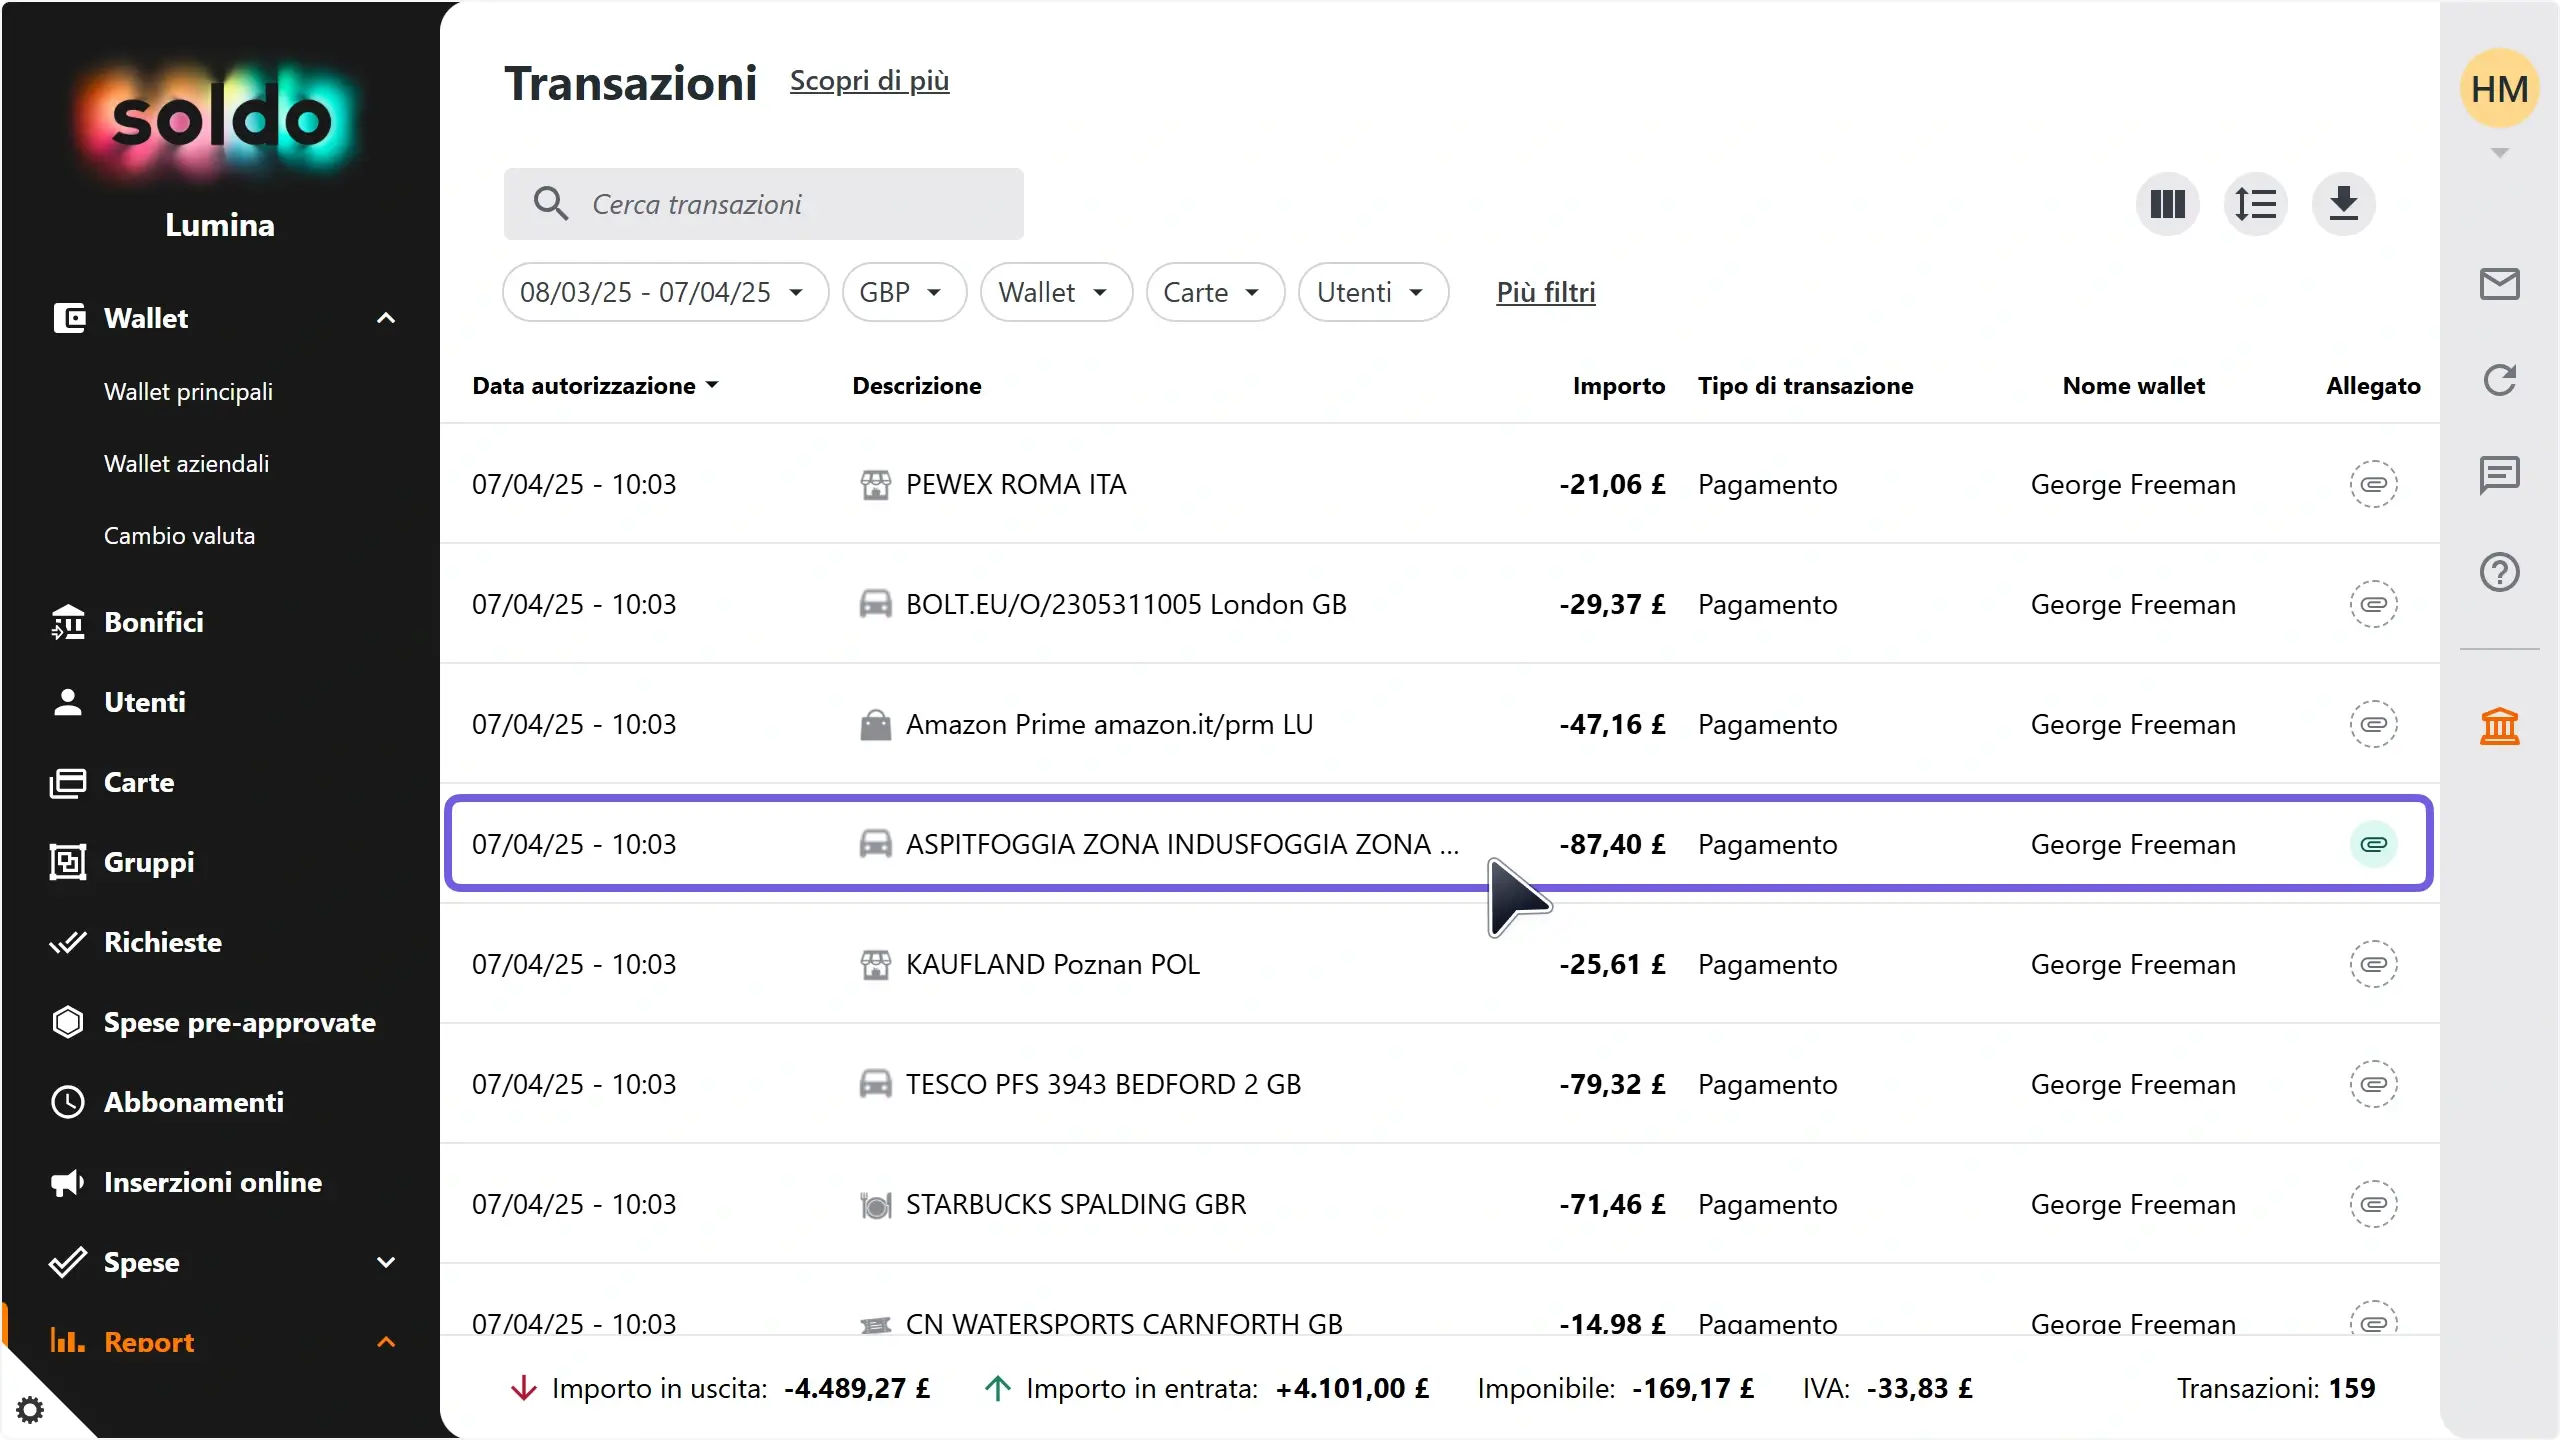Click the Nome wallet column header
The image size is (2560, 1440).
tap(2133, 386)
